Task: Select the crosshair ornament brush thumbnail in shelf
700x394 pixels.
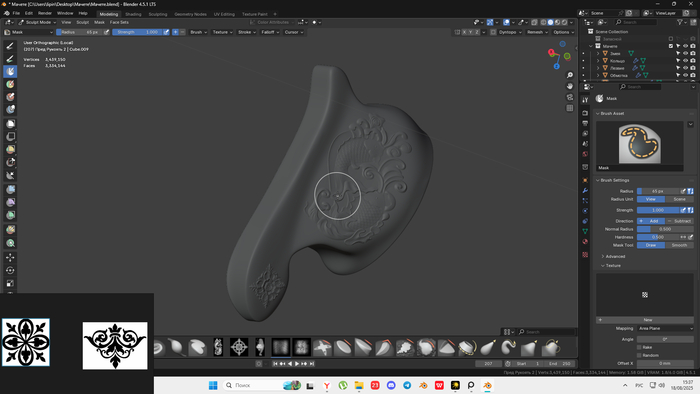Action: point(239,347)
